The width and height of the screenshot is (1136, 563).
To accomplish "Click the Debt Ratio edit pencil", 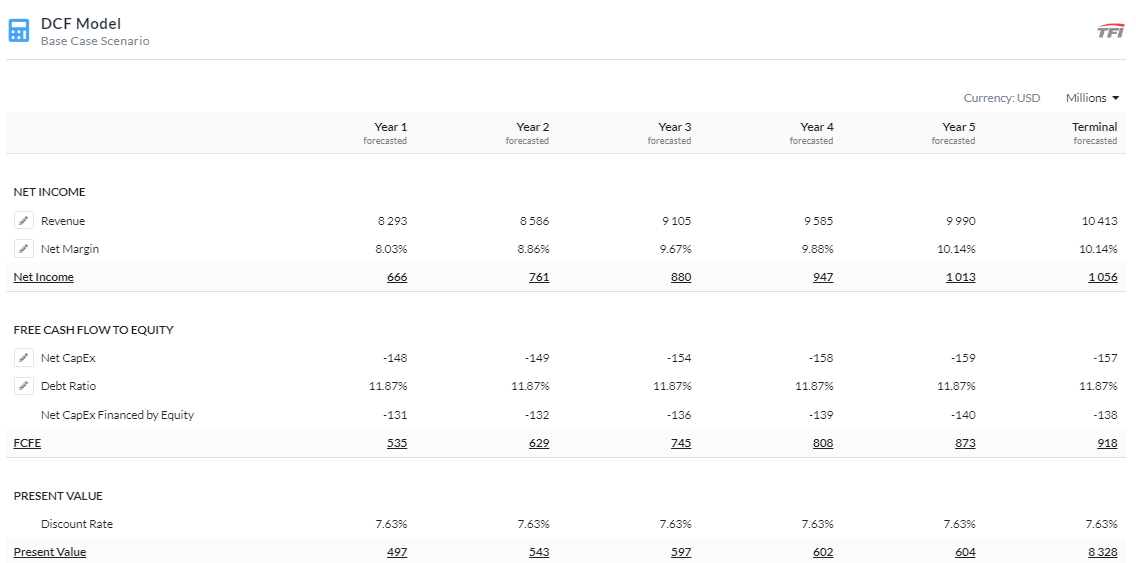I will 24,386.
